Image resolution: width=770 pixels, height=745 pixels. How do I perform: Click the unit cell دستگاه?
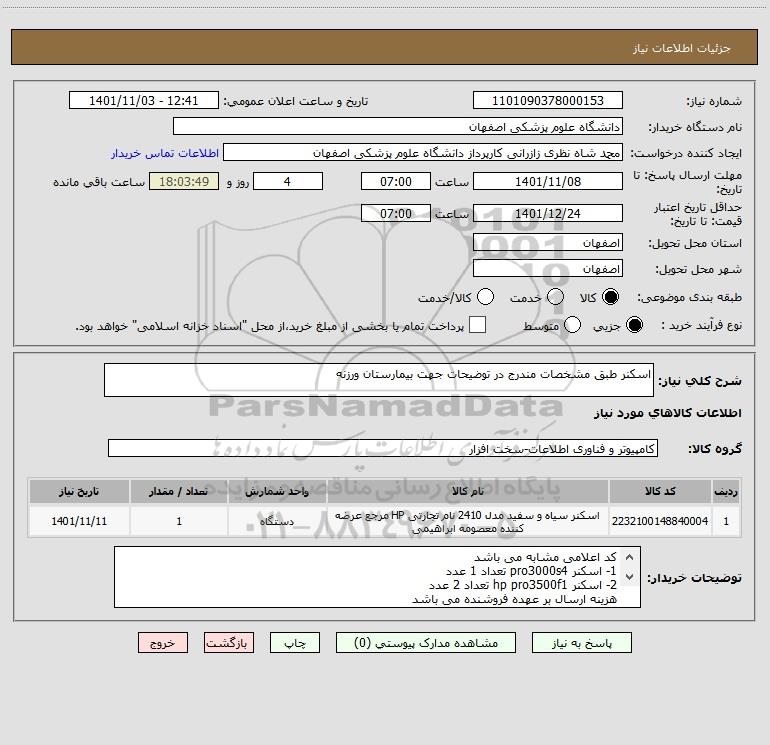click(x=277, y=521)
